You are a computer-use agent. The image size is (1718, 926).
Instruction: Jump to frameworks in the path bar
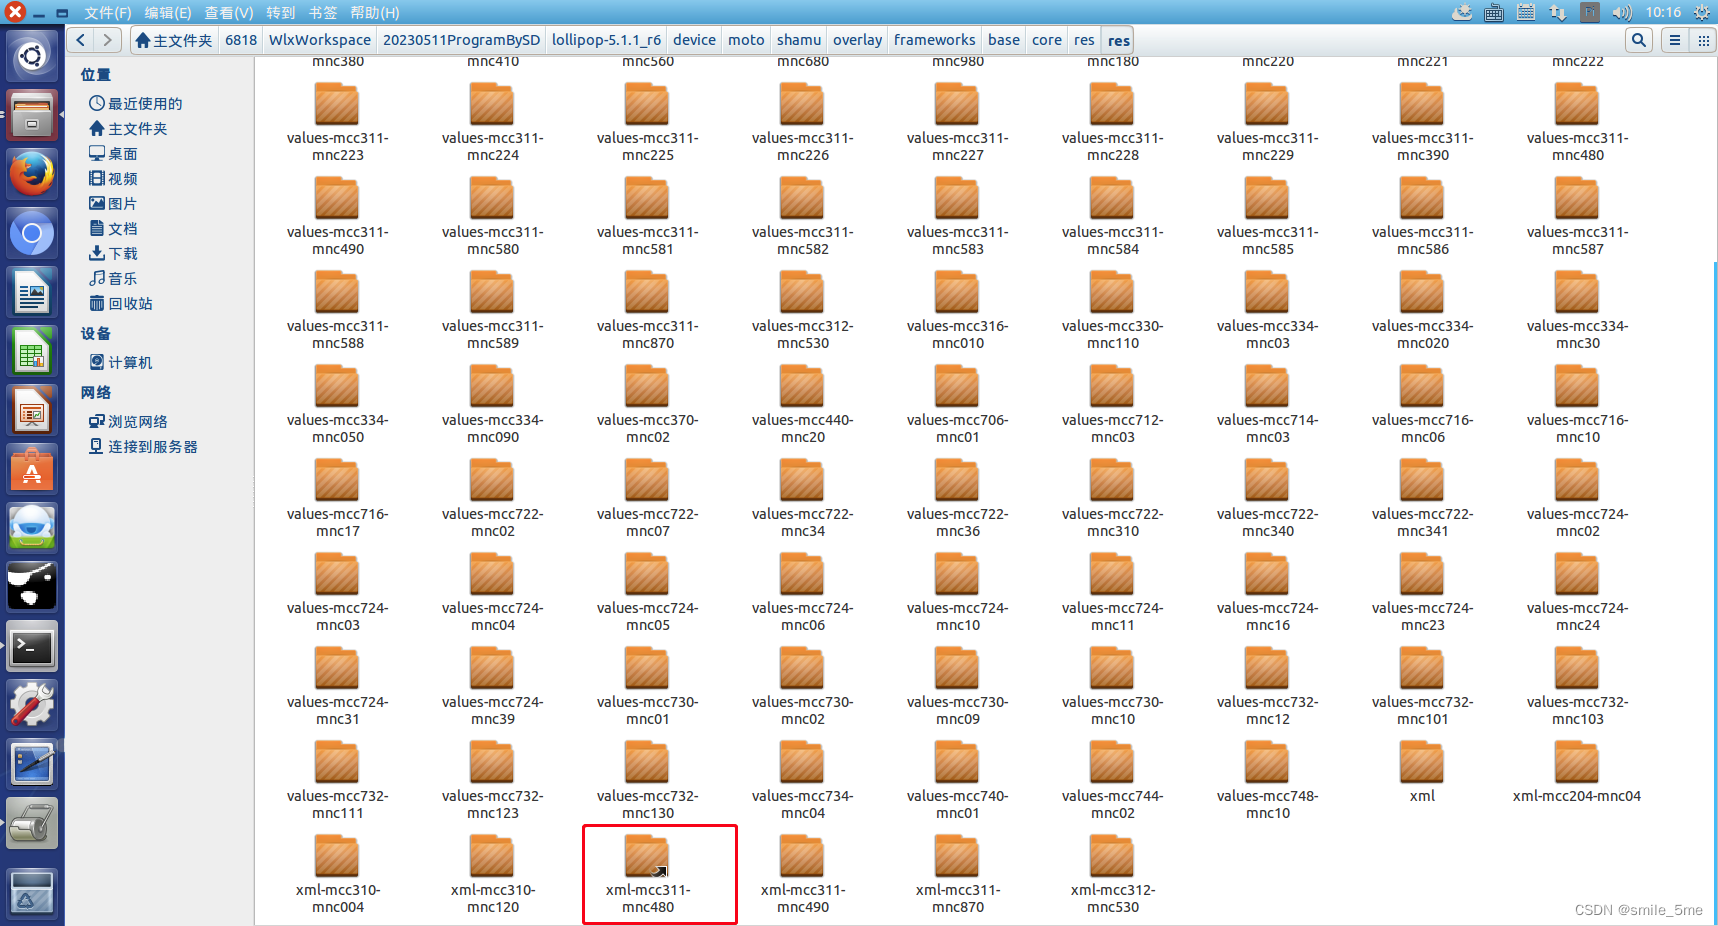(934, 40)
